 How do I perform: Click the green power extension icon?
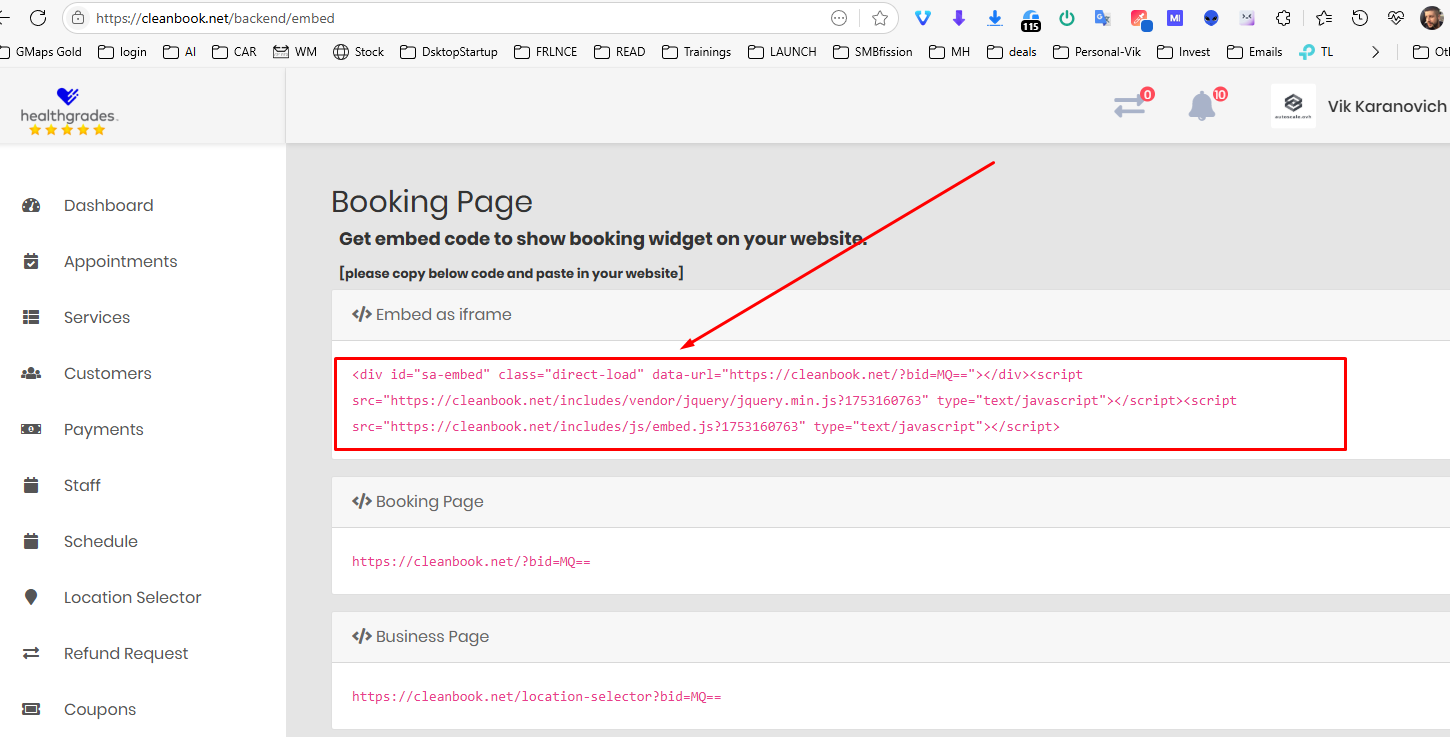click(1067, 18)
